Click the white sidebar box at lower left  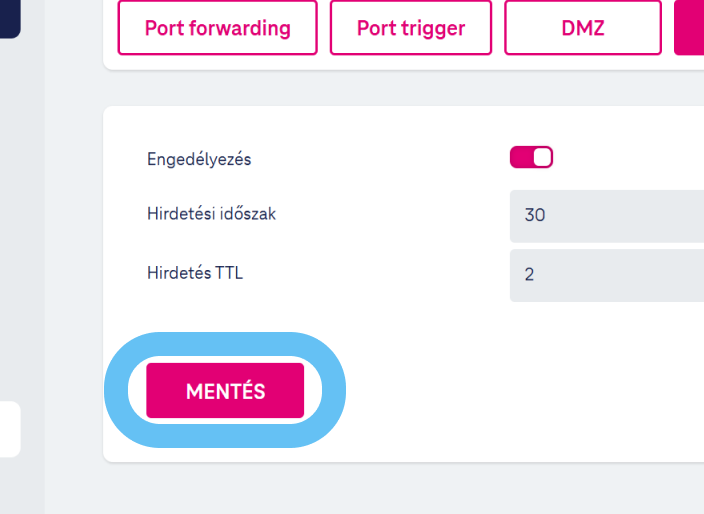[x=9, y=429]
